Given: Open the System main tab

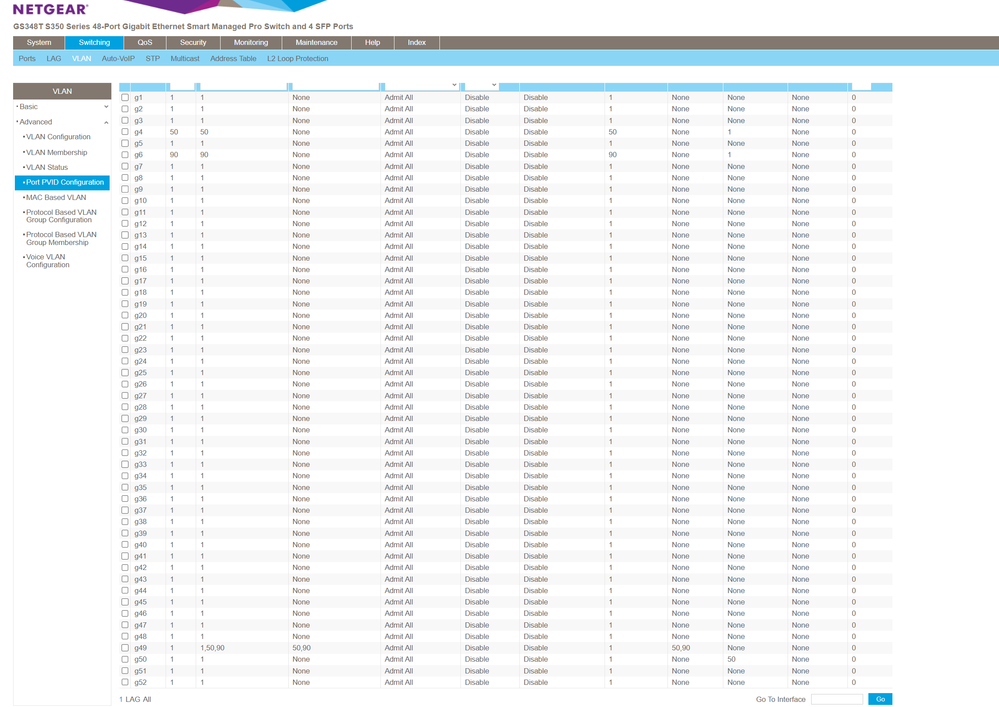Looking at the screenshot, I should point(39,43).
